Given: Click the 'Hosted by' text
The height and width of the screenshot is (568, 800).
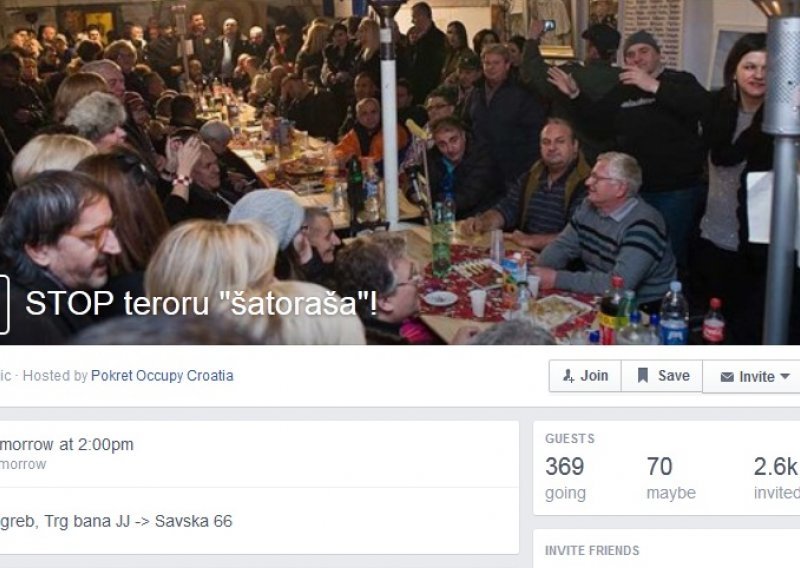Looking at the screenshot, I should tap(55, 376).
